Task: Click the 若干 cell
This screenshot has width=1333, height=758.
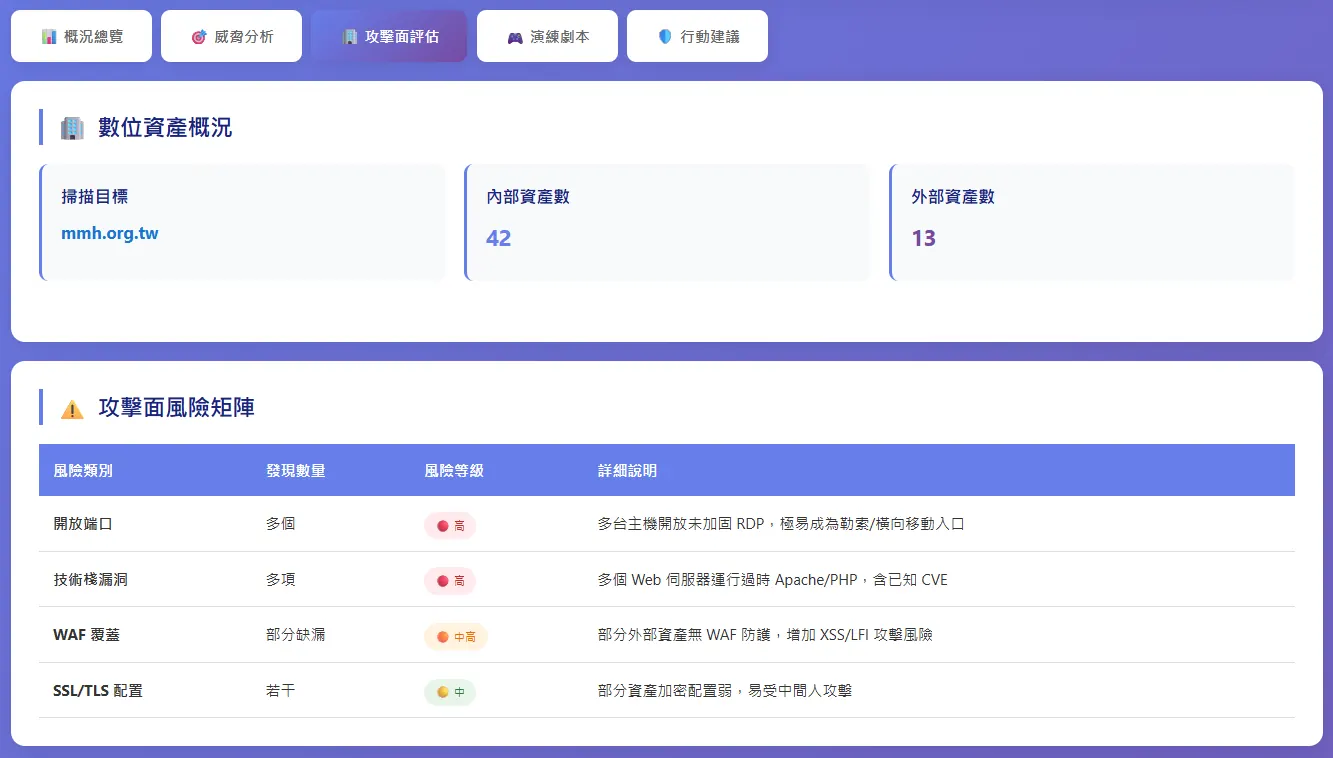Action: click(x=280, y=690)
